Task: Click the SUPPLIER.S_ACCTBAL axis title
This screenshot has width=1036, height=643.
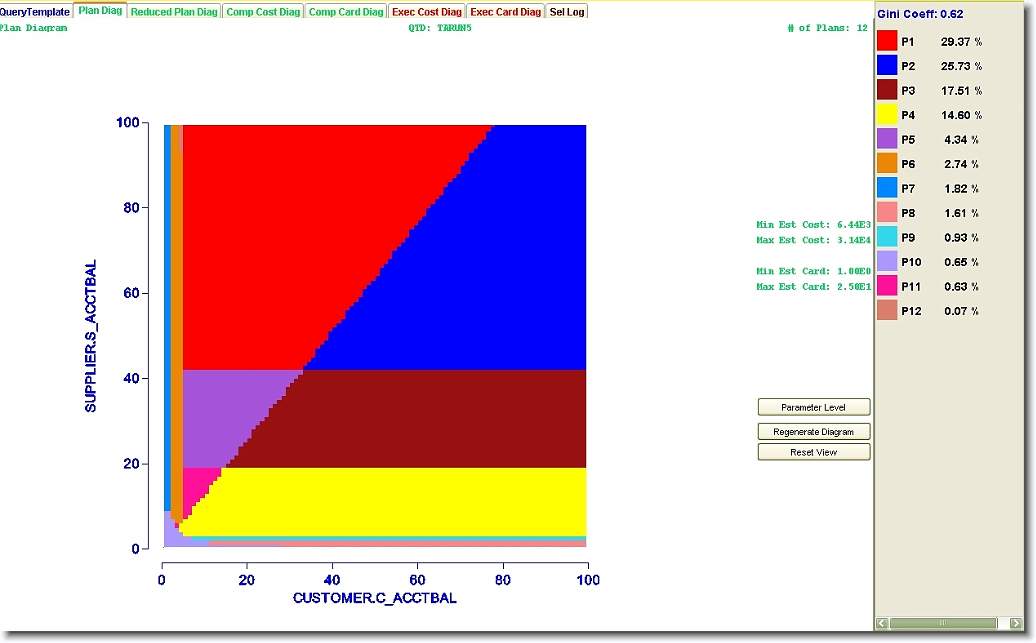Action: tap(91, 336)
